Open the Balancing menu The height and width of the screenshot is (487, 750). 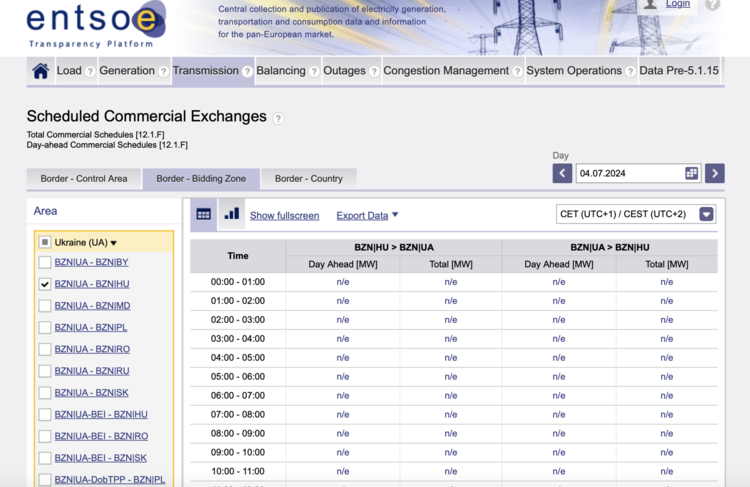tap(281, 71)
